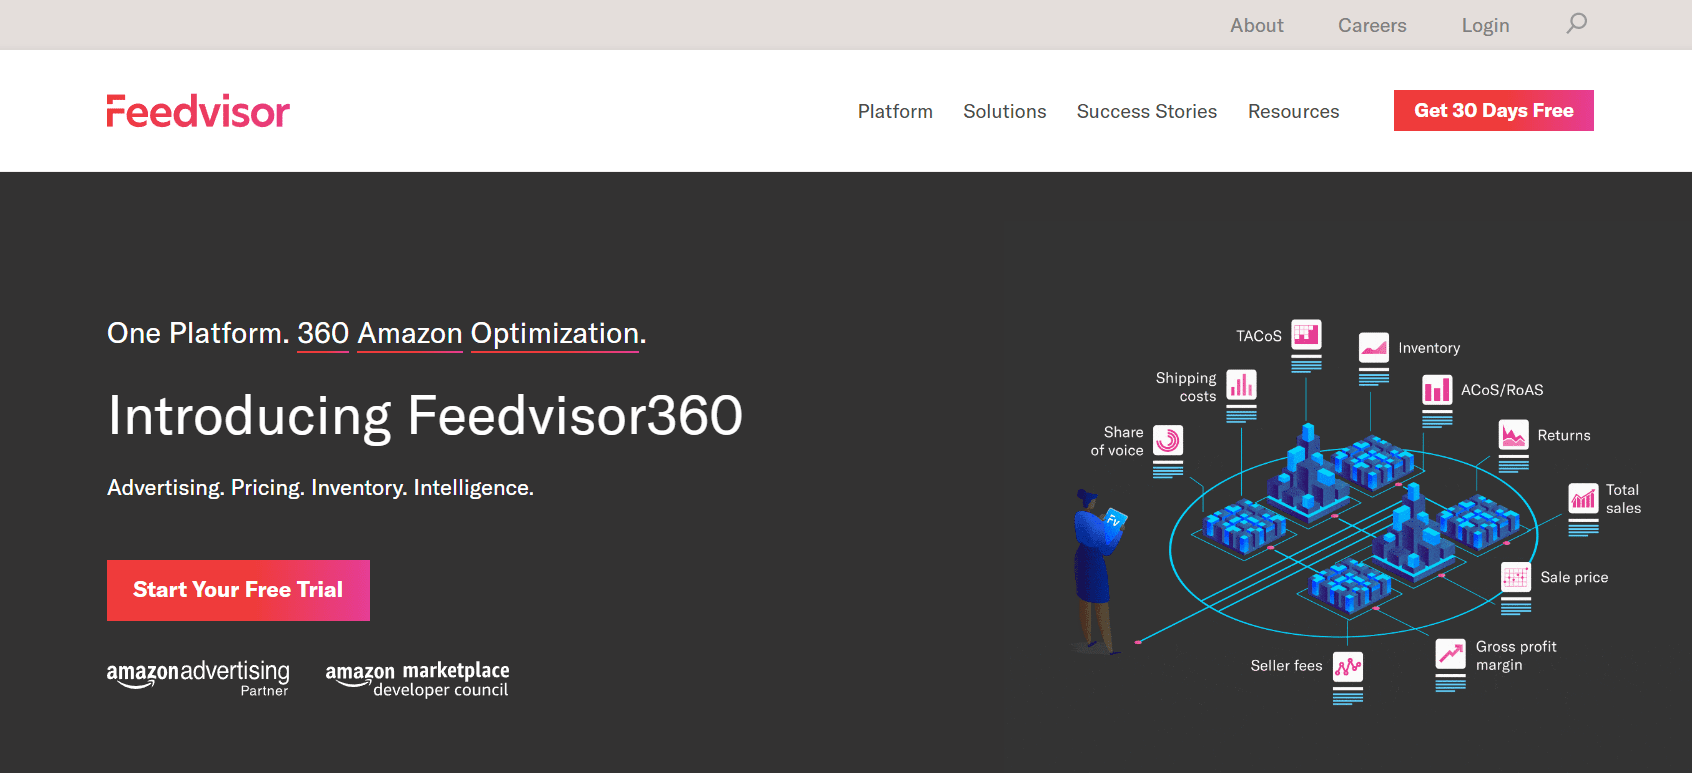Image resolution: width=1692 pixels, height=773 pixels.
Task: Click Start Your Free Trial button
Action: coord(238,590)
